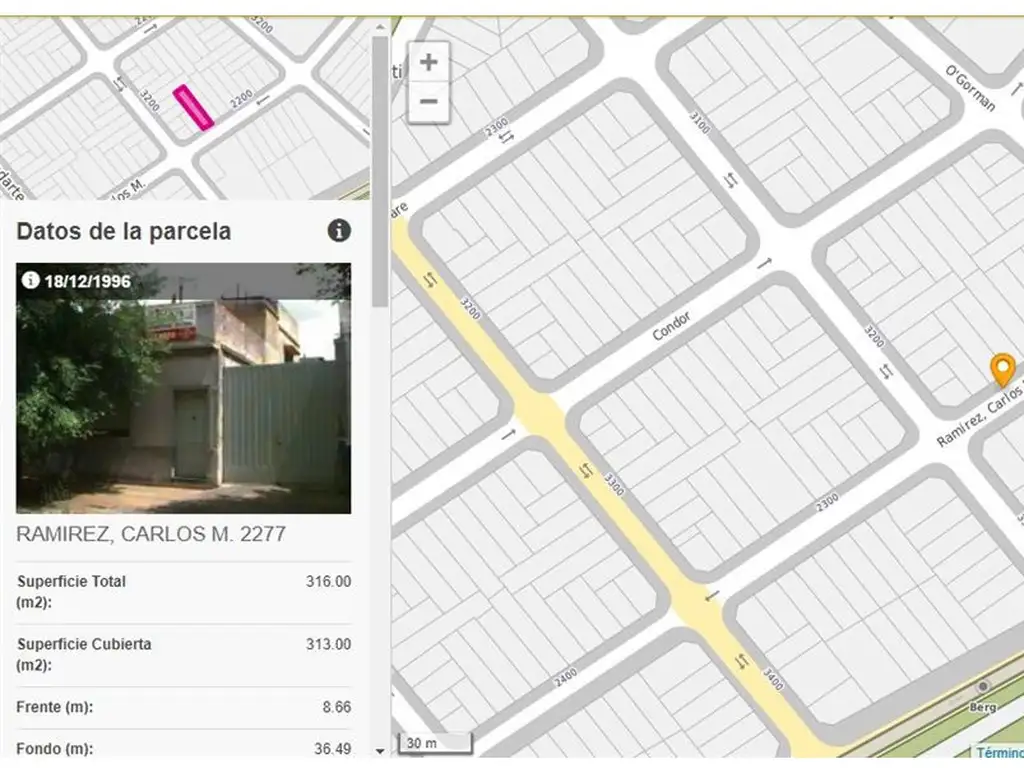Click the photo date '18/12/1996' label

88,281
